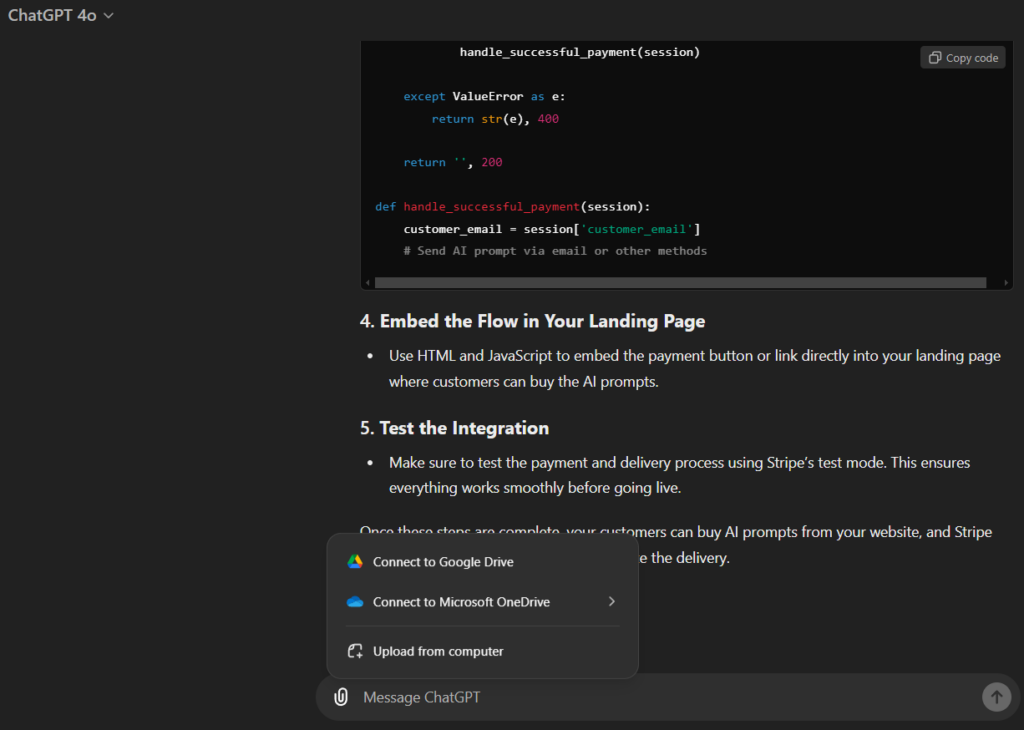Screen dimensions: 1024x730
Task: Click the indented 'handle_successful_payment(session)' call at top
Action: tap(579, 52)
